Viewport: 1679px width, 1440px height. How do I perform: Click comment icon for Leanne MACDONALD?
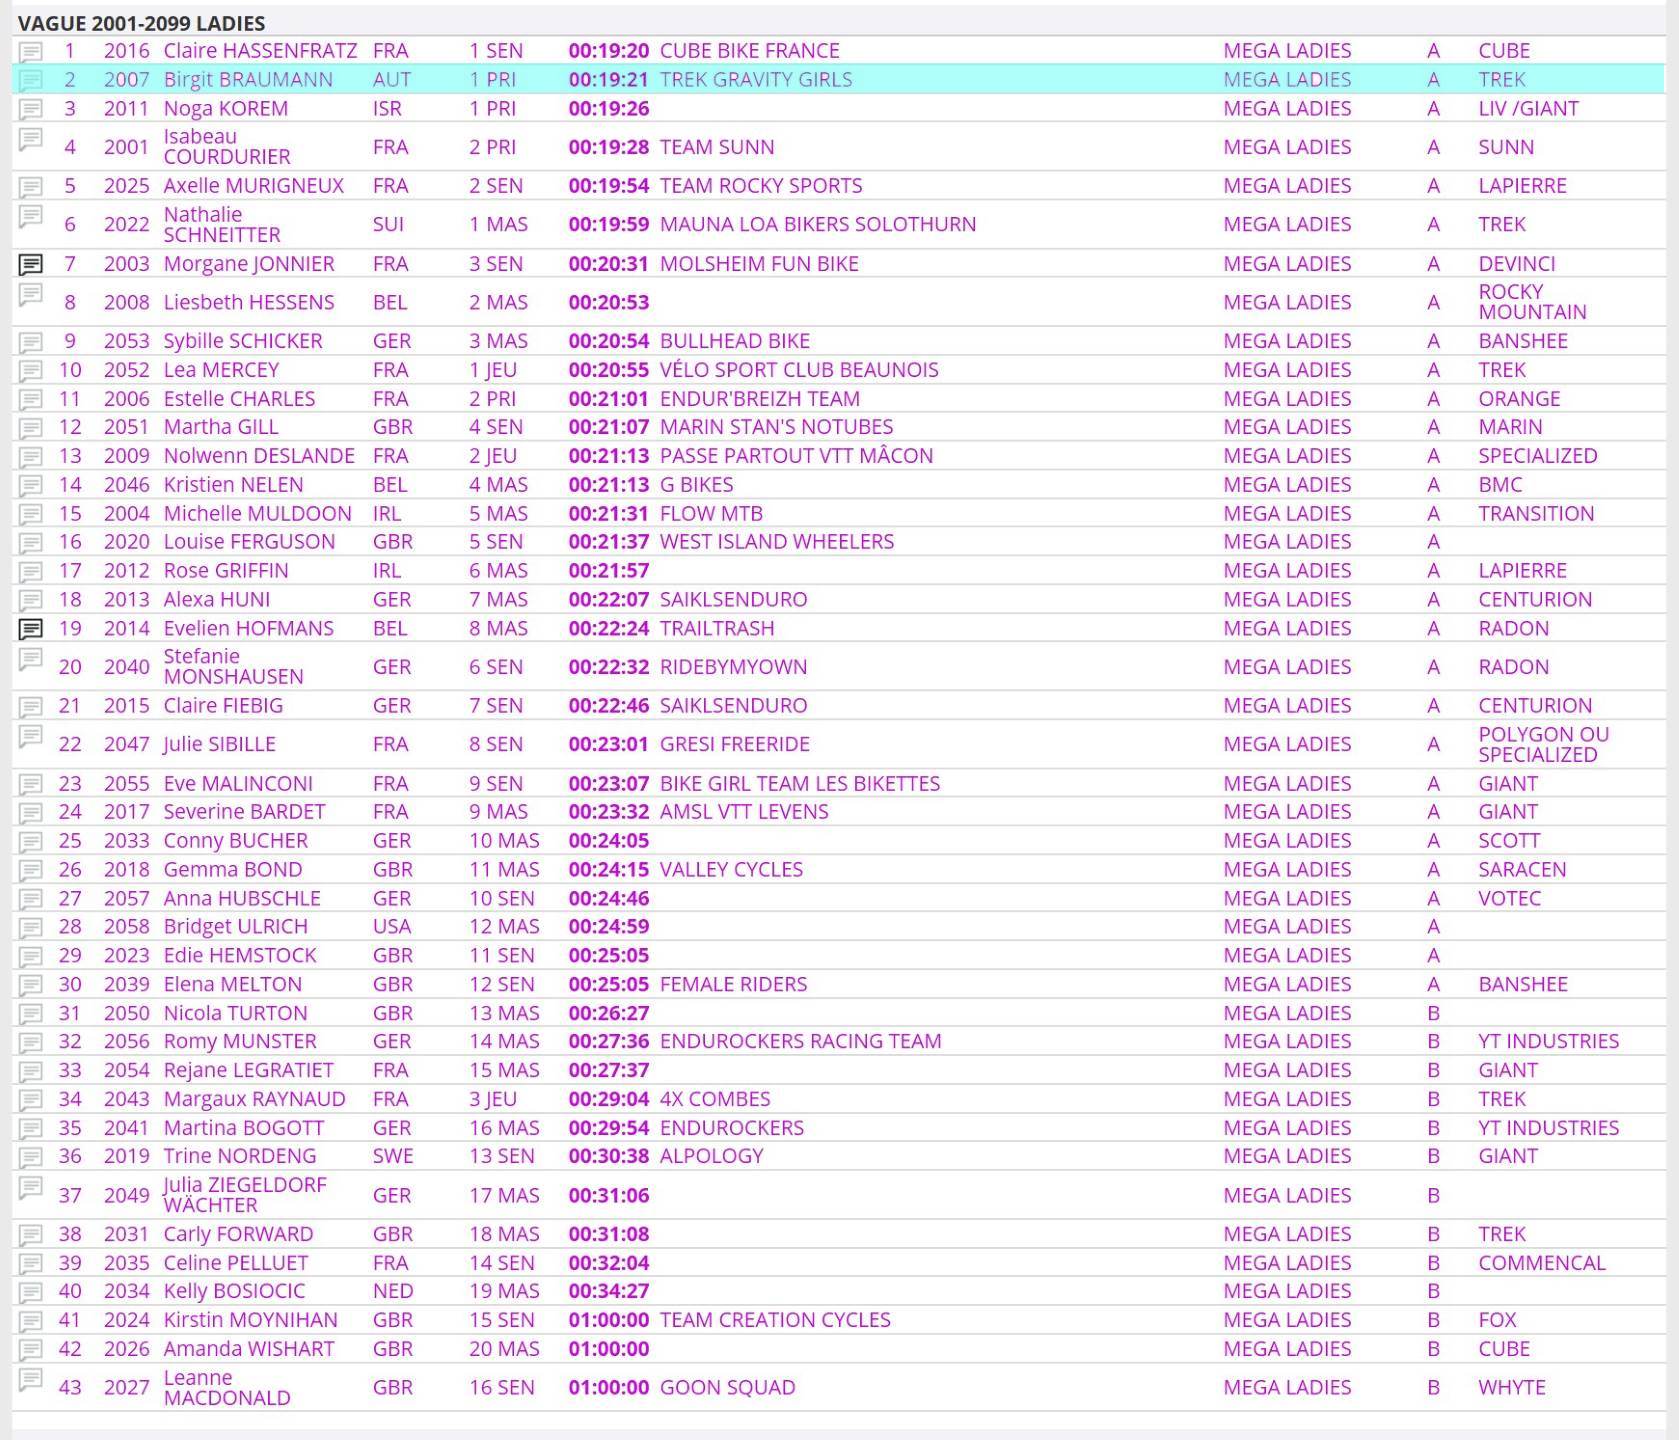tap(31, 1379)
